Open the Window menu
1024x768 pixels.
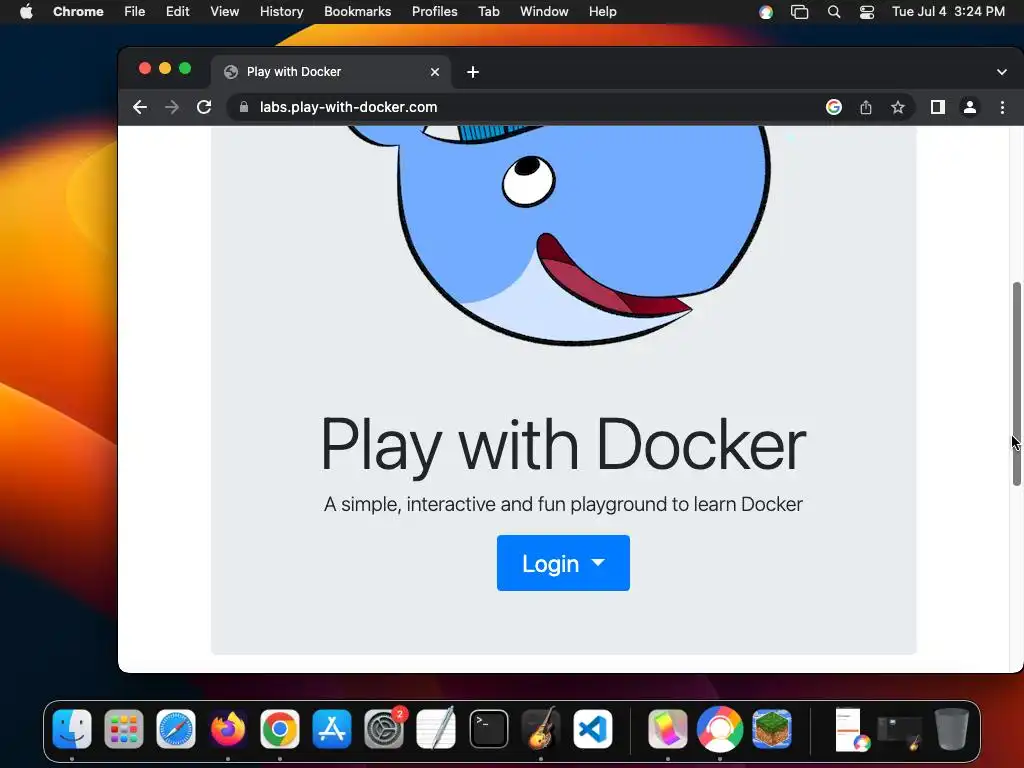tap(544, 12)
